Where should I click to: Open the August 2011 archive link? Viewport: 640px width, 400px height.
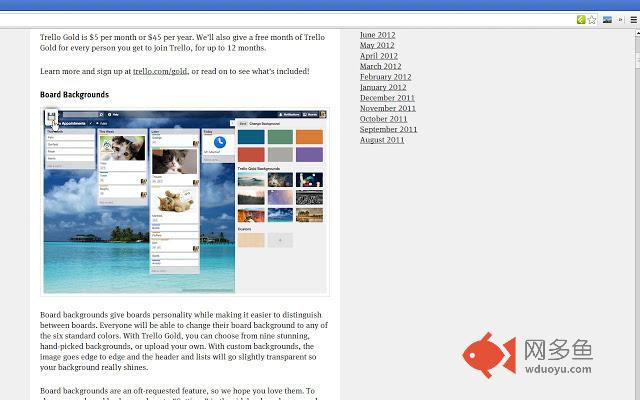coord(382,140)
